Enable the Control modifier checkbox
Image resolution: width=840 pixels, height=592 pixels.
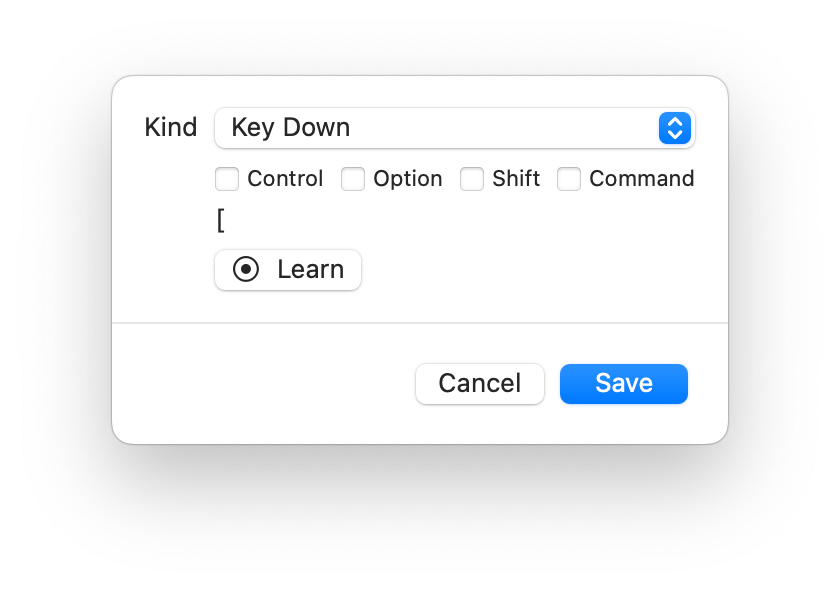click(x=227, y=179)
